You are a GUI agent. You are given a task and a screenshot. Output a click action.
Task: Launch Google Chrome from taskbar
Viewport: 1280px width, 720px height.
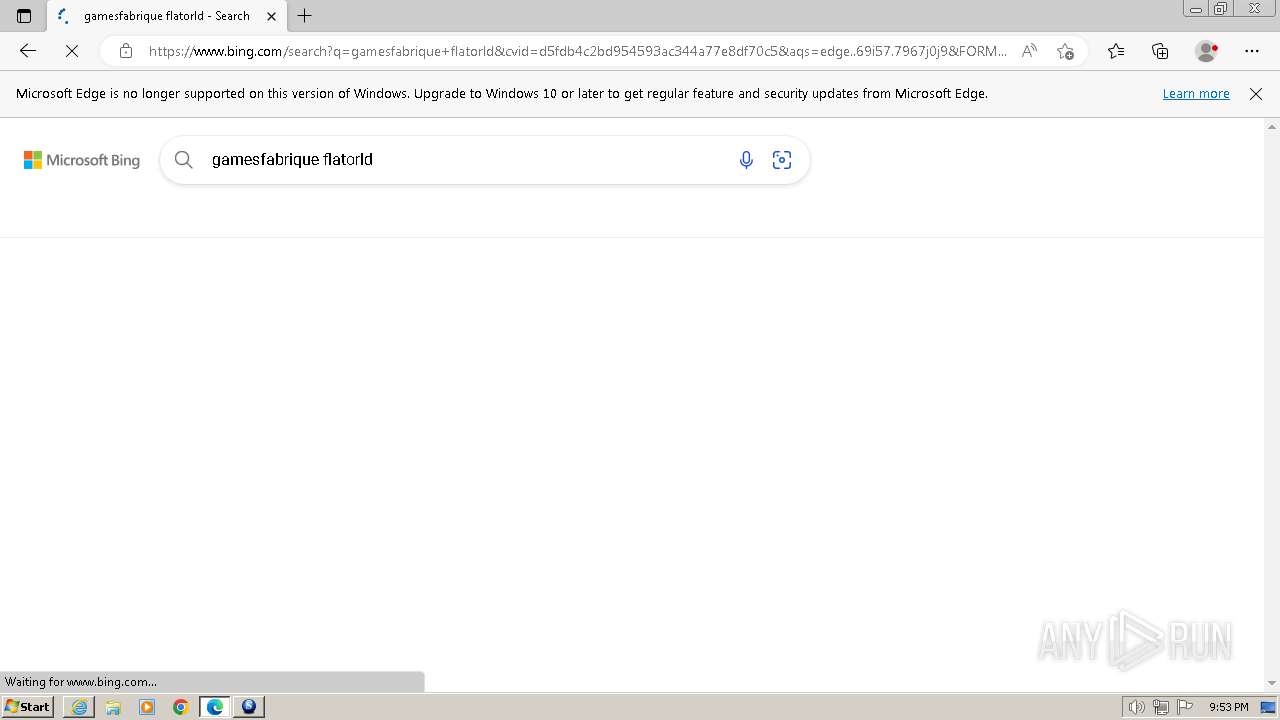(181, 707)
